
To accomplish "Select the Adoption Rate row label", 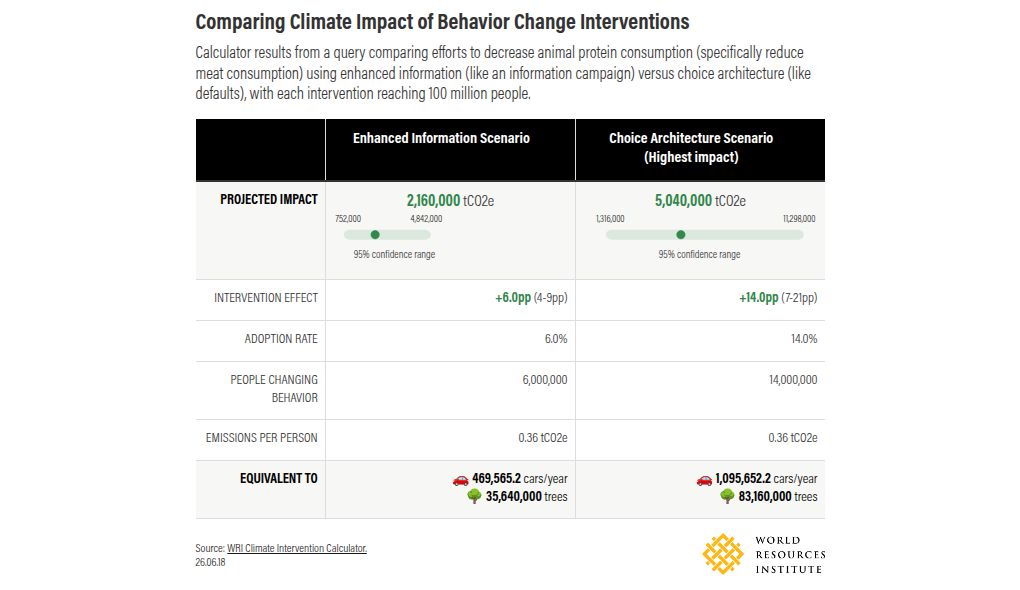I will click(x=281, y=339).
